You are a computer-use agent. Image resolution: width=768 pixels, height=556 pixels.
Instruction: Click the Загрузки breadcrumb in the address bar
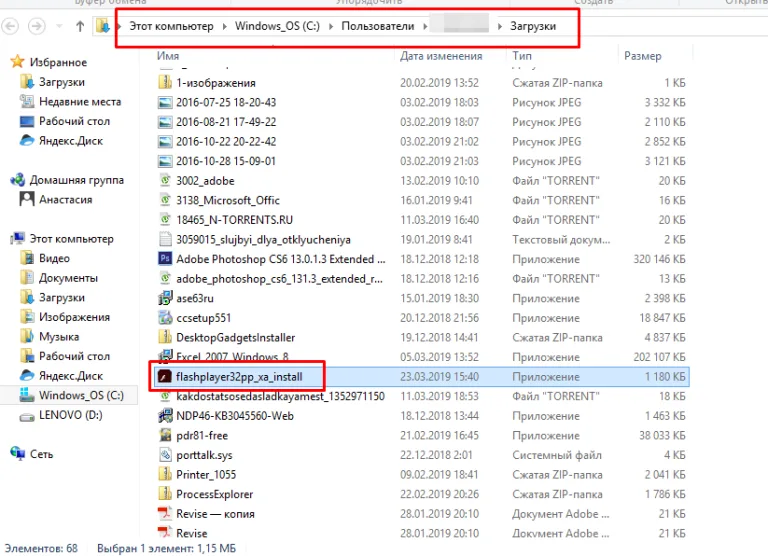tap(533, 26)
